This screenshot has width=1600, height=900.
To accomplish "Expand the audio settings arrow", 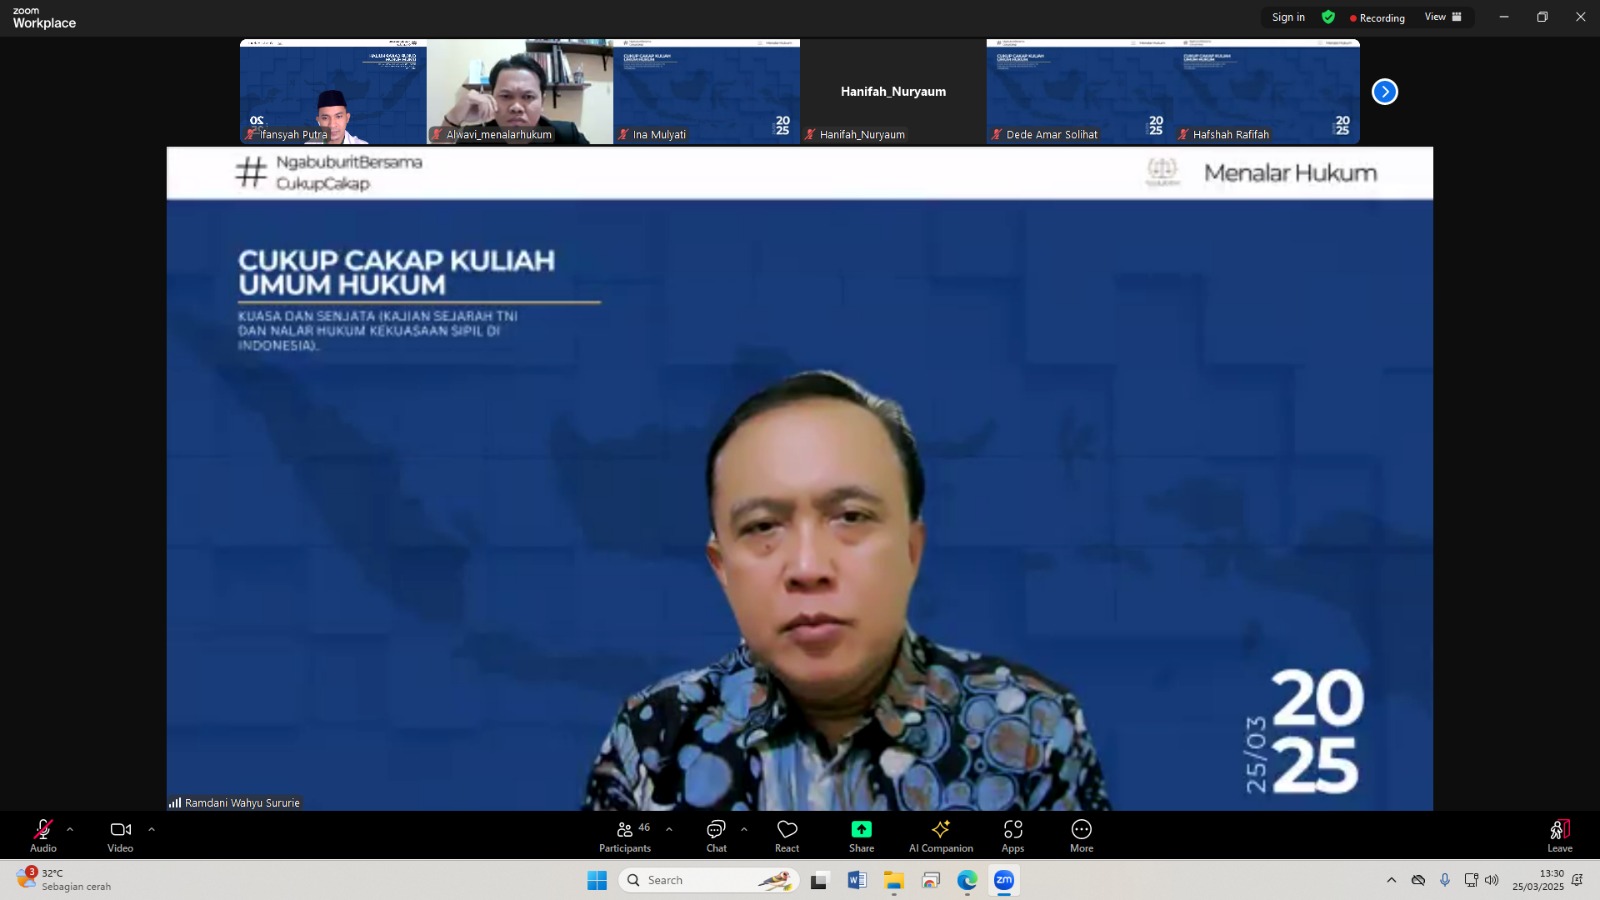I will pos(70,829).
